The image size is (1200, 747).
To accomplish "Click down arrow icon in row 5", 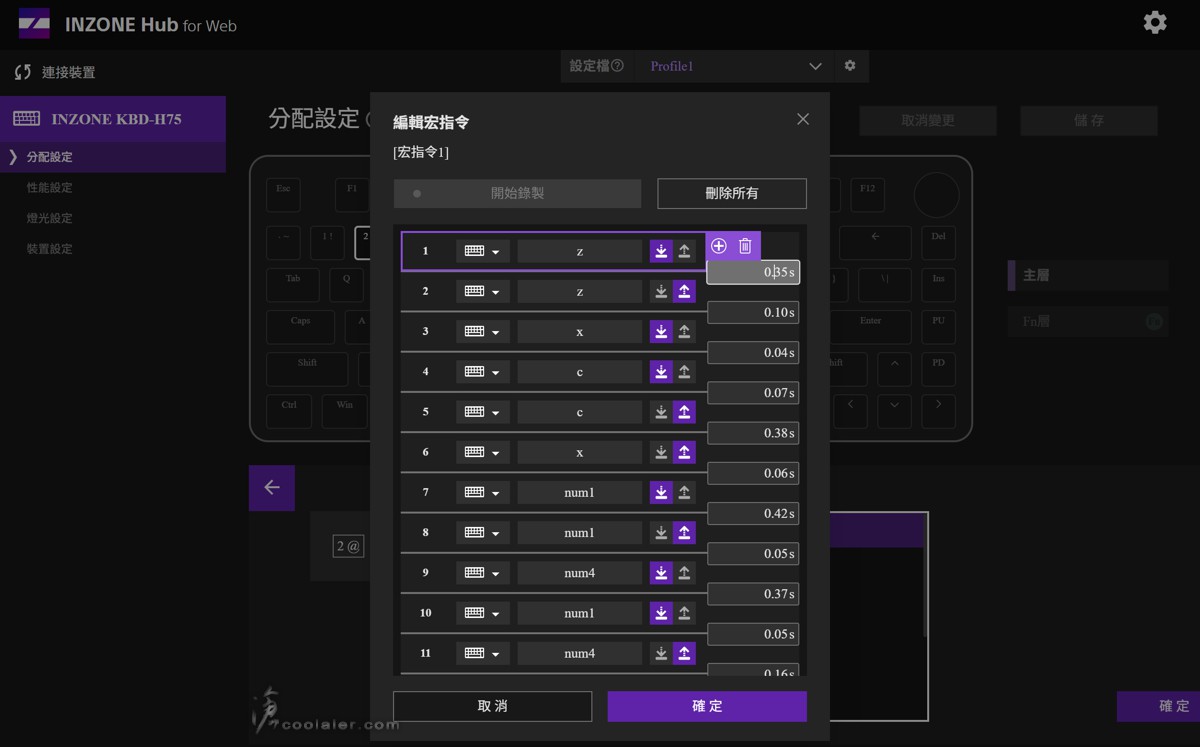I will coord(661,412).
